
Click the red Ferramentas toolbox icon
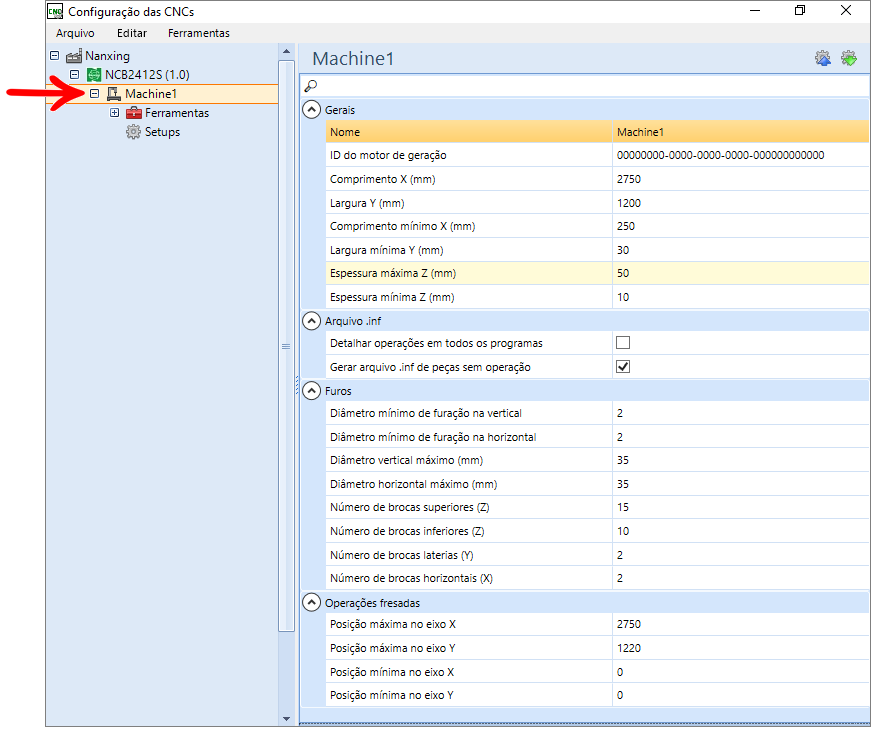pyautogui.click(x=134, y=113)
